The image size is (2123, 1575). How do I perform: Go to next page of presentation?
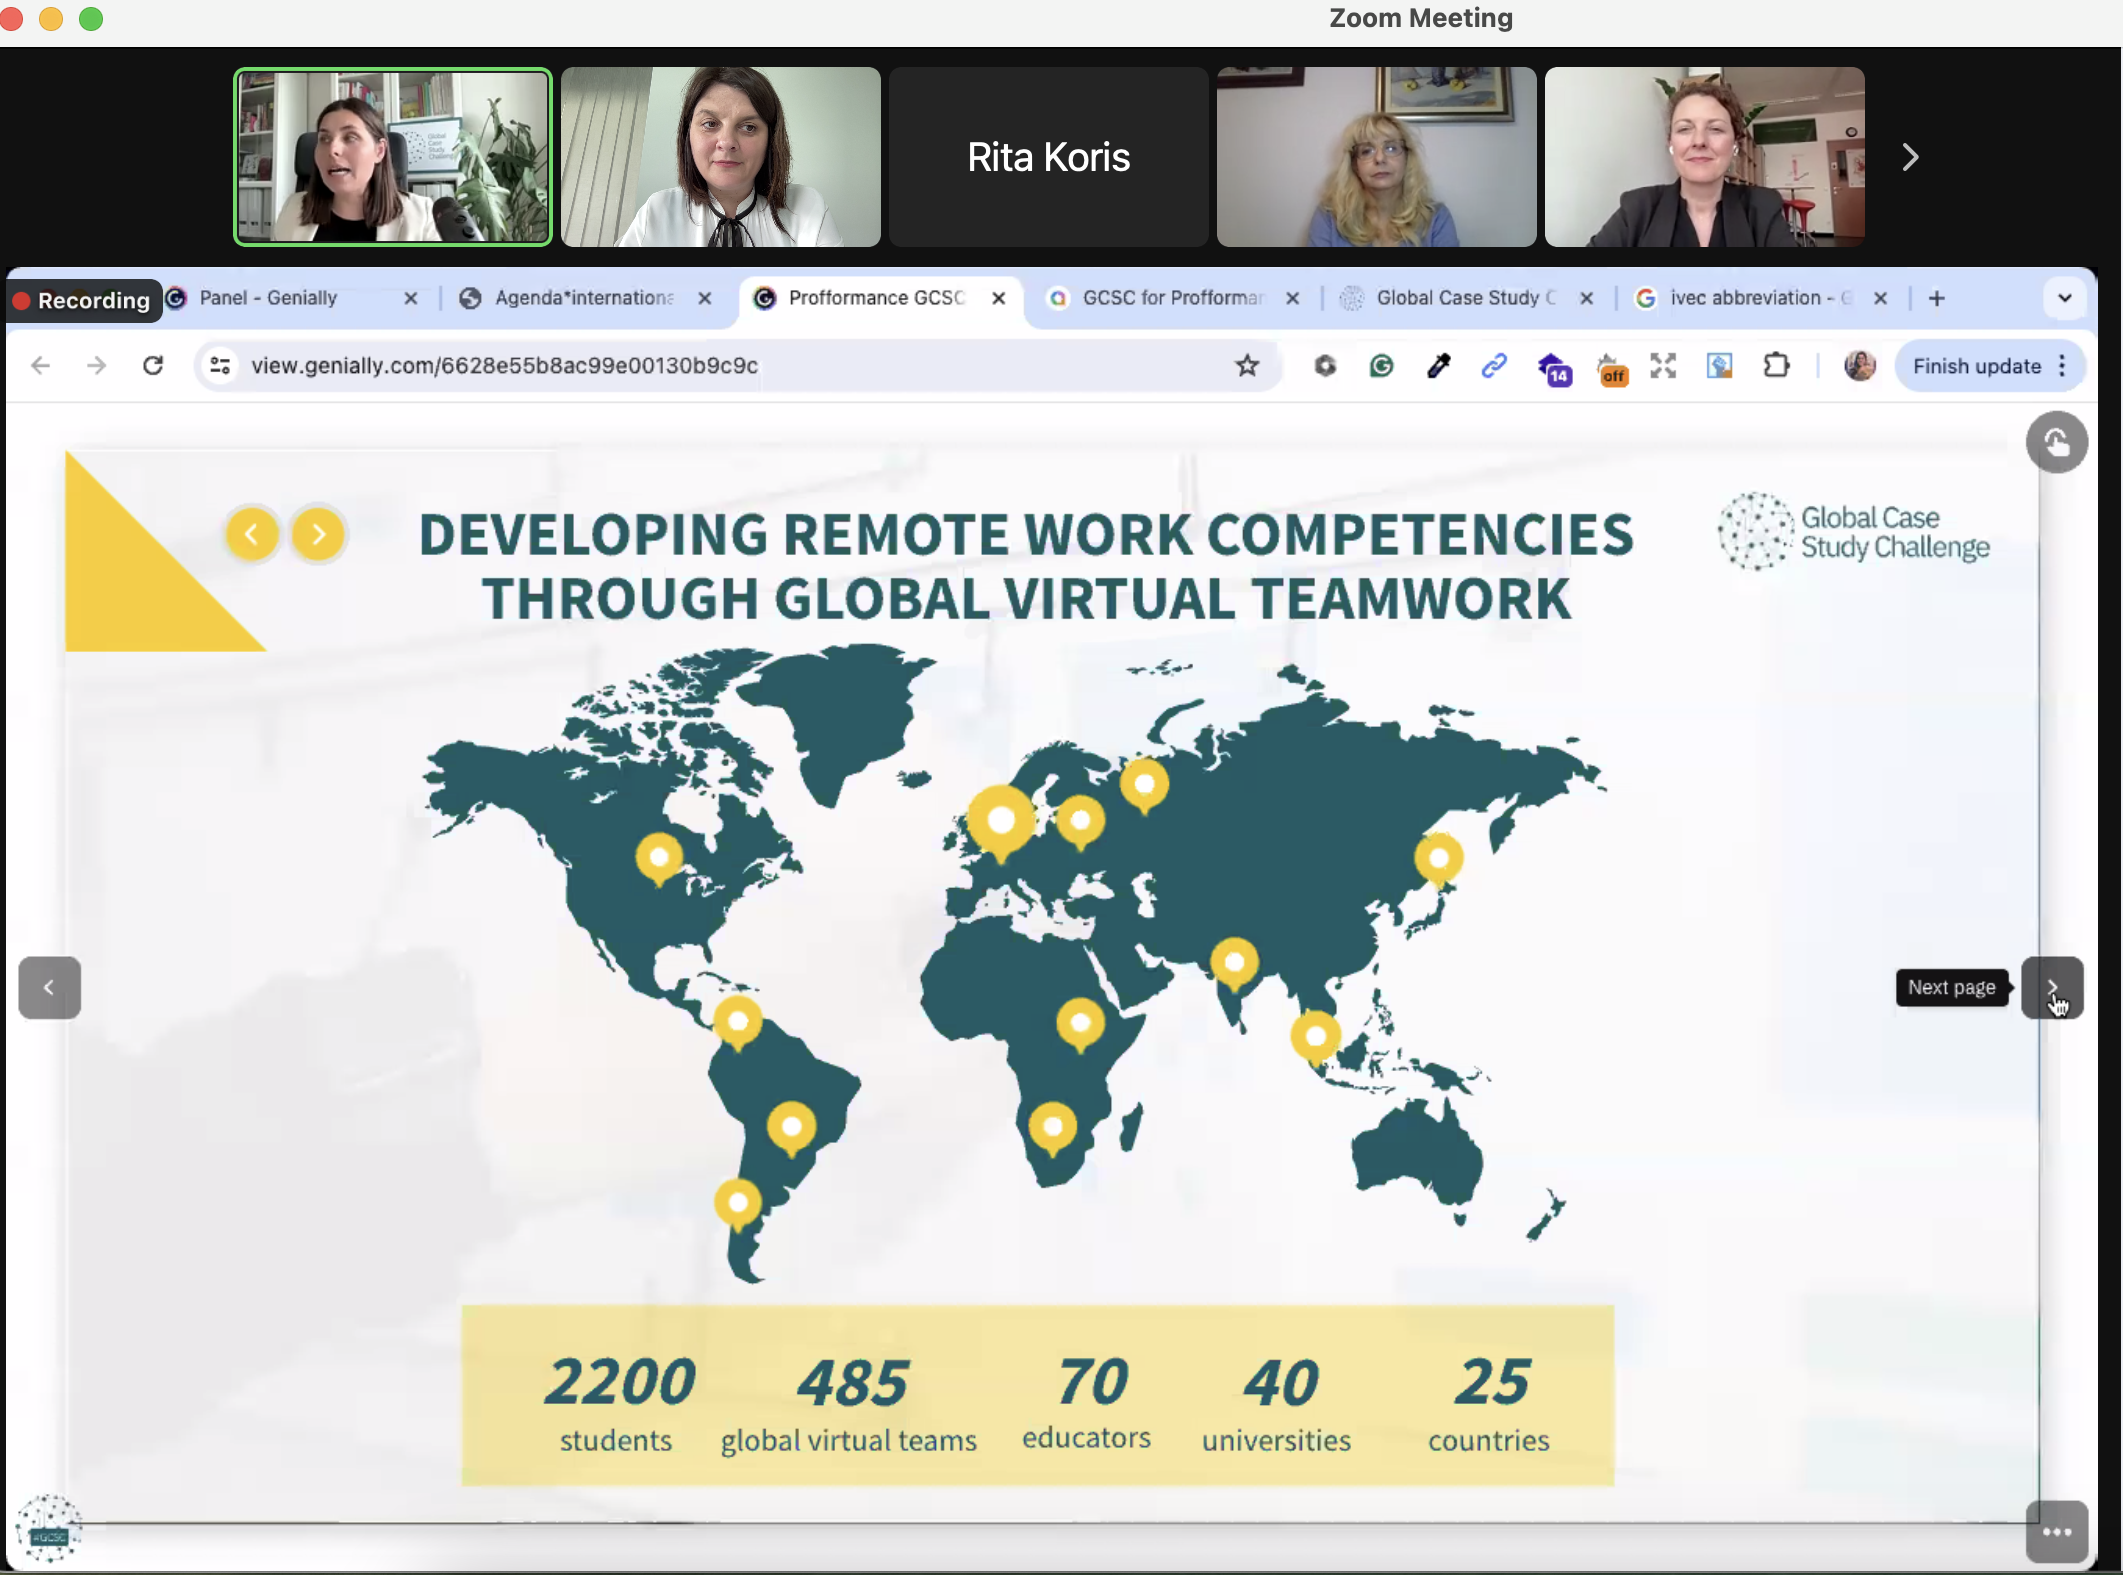tap(2051, 987)
